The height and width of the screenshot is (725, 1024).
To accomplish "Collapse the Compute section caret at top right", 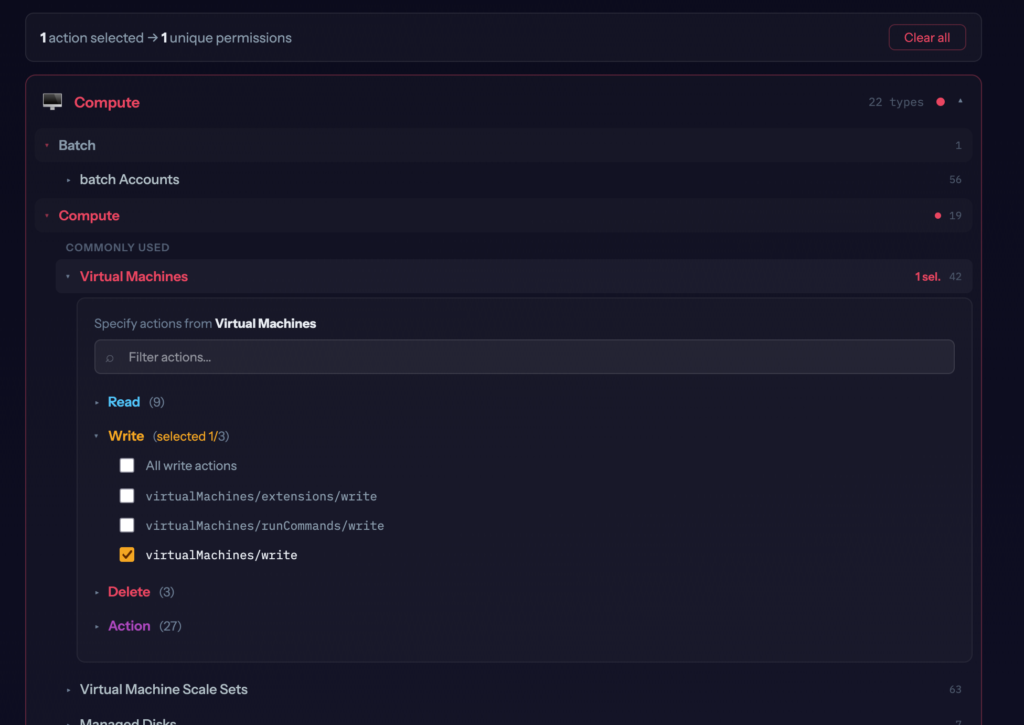I will 960,102.
